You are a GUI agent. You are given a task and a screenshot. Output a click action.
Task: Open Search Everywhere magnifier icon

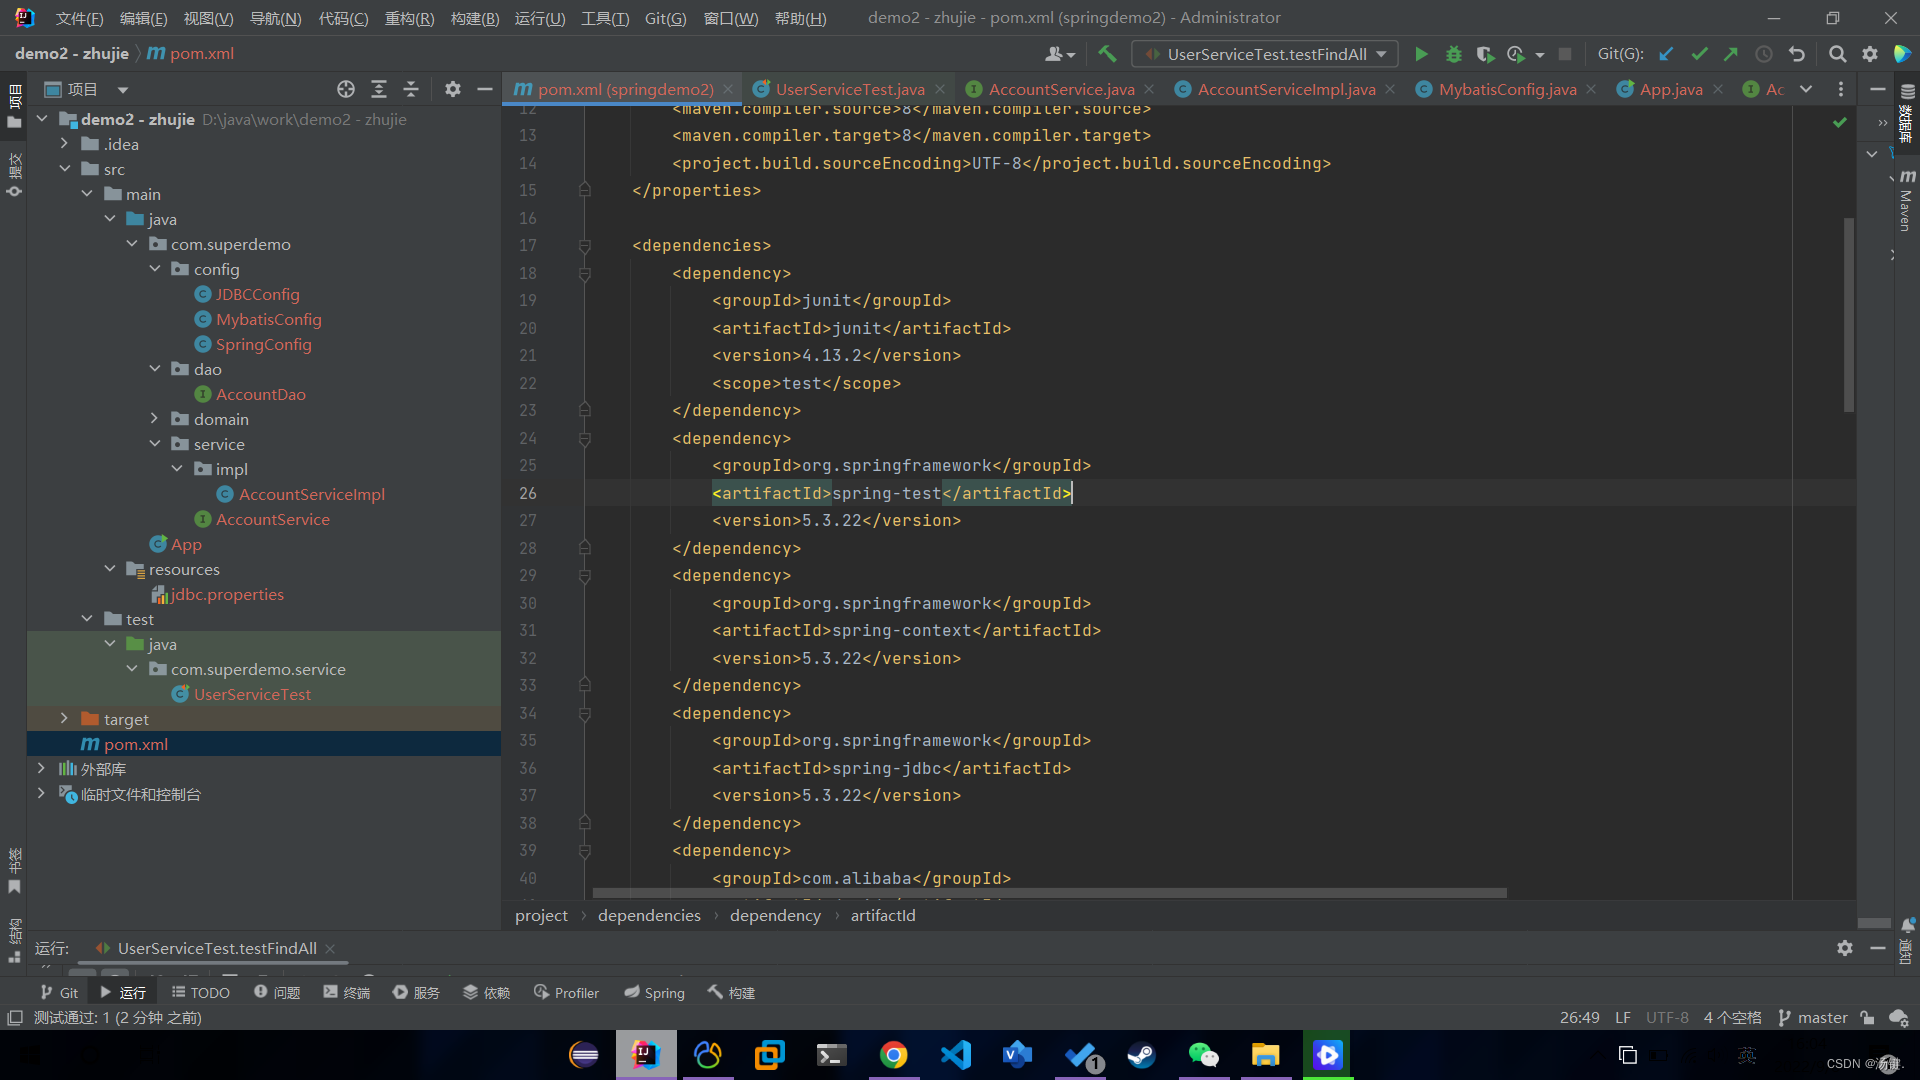coord(1837,54)
